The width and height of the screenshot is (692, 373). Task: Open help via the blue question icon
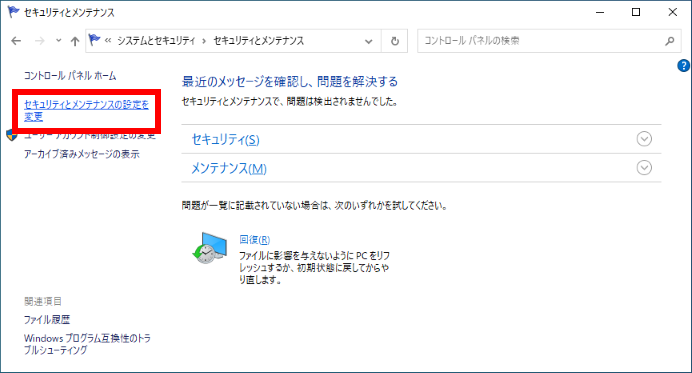(x=683, y=65)
